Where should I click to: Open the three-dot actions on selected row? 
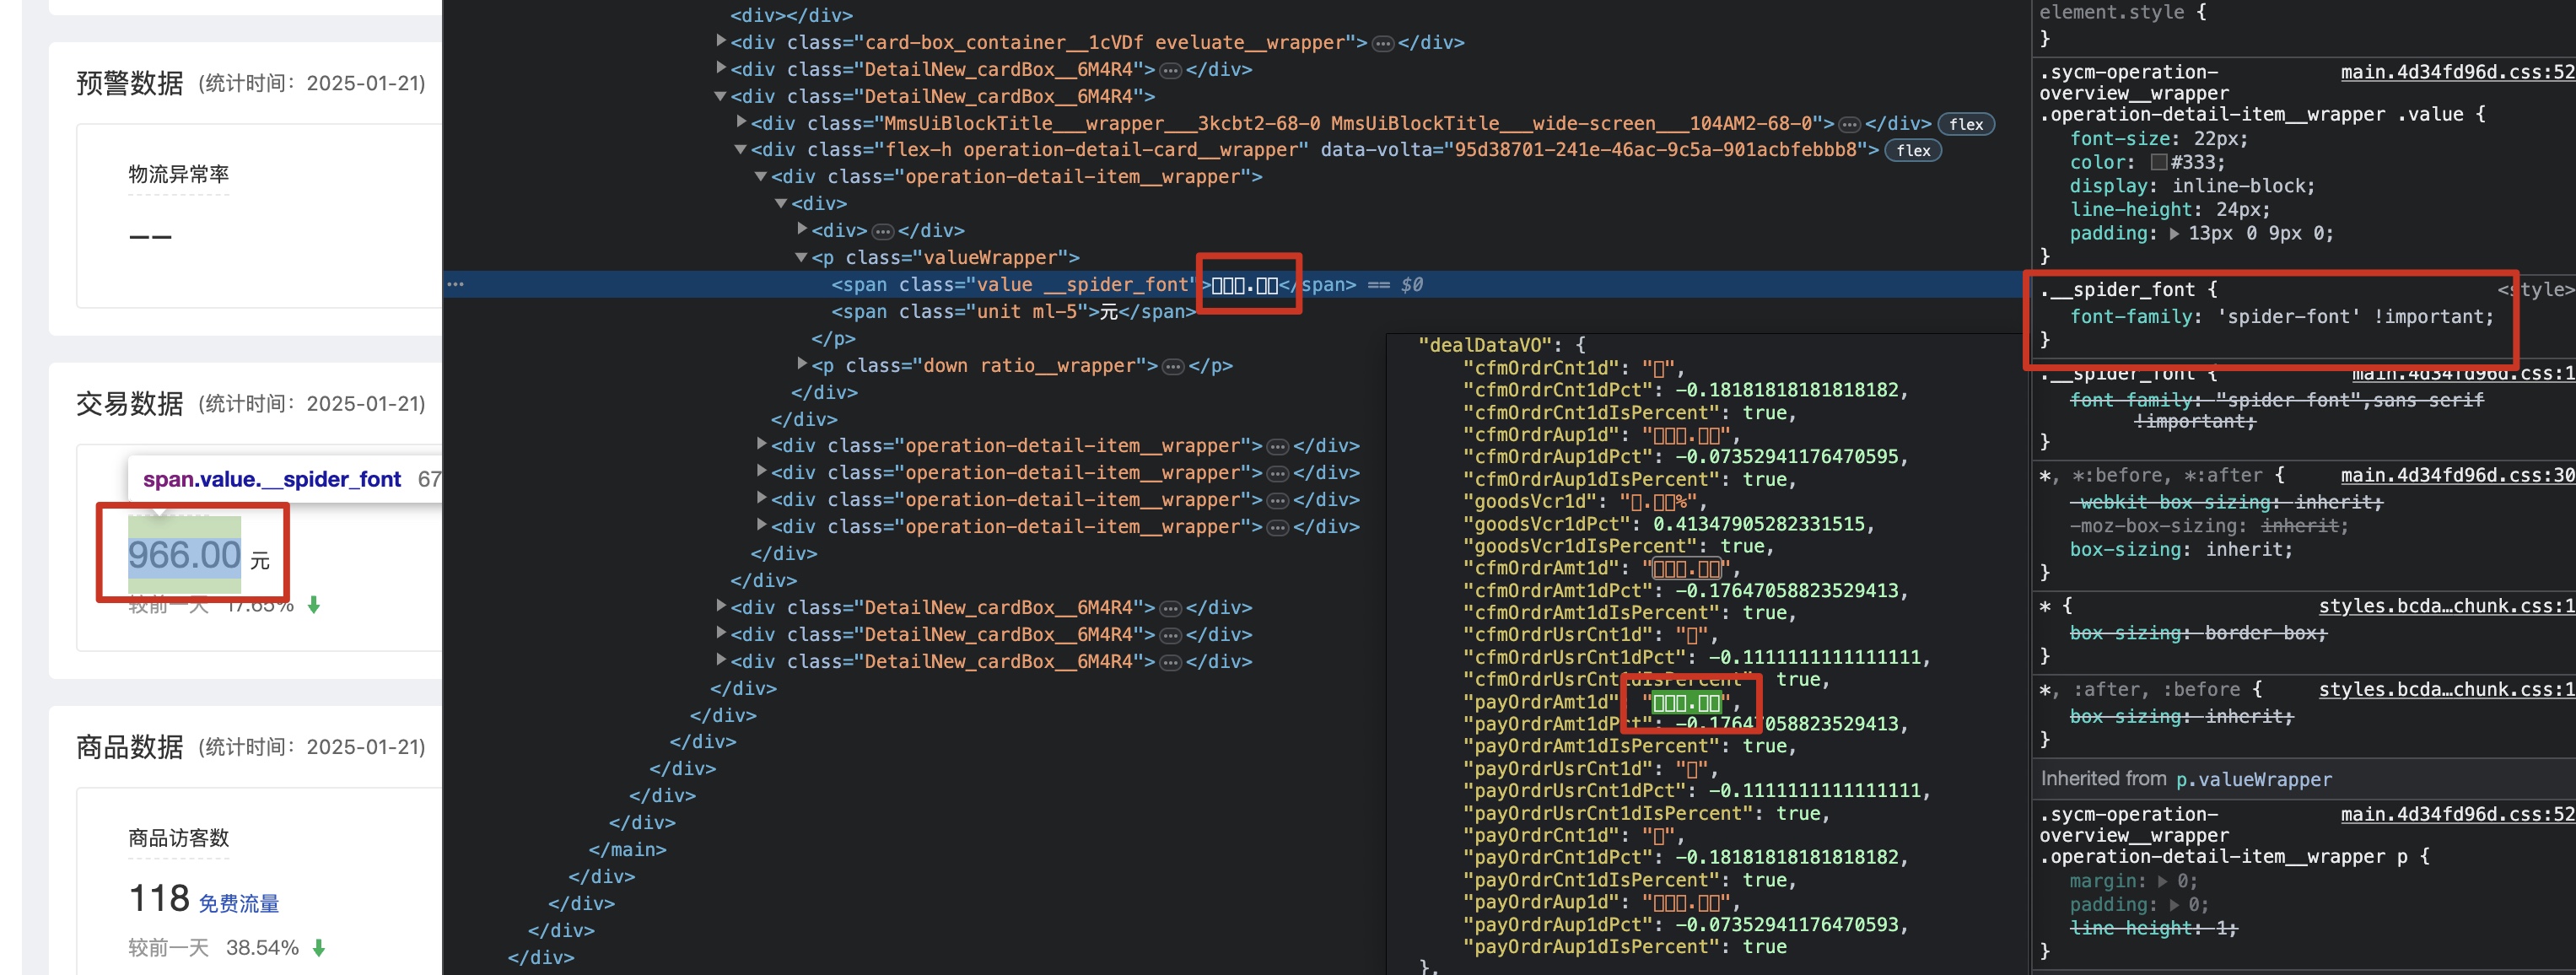[x=456, y=285]
